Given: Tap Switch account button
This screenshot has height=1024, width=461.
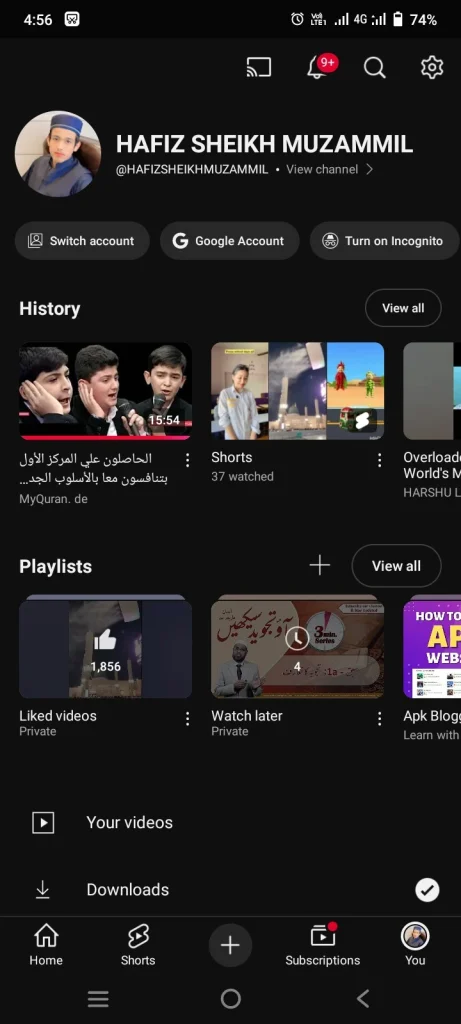Looking at the screenshot, I should click(x=82, y=241).
